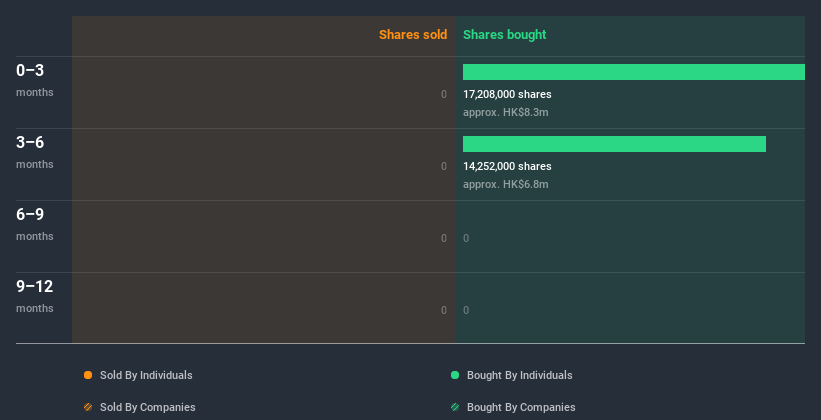Image resolution: width=821 pixels, height=420 pixels.
Task: Click shares sold zero in 6–9 months row
Action: [x=444, y=238]
